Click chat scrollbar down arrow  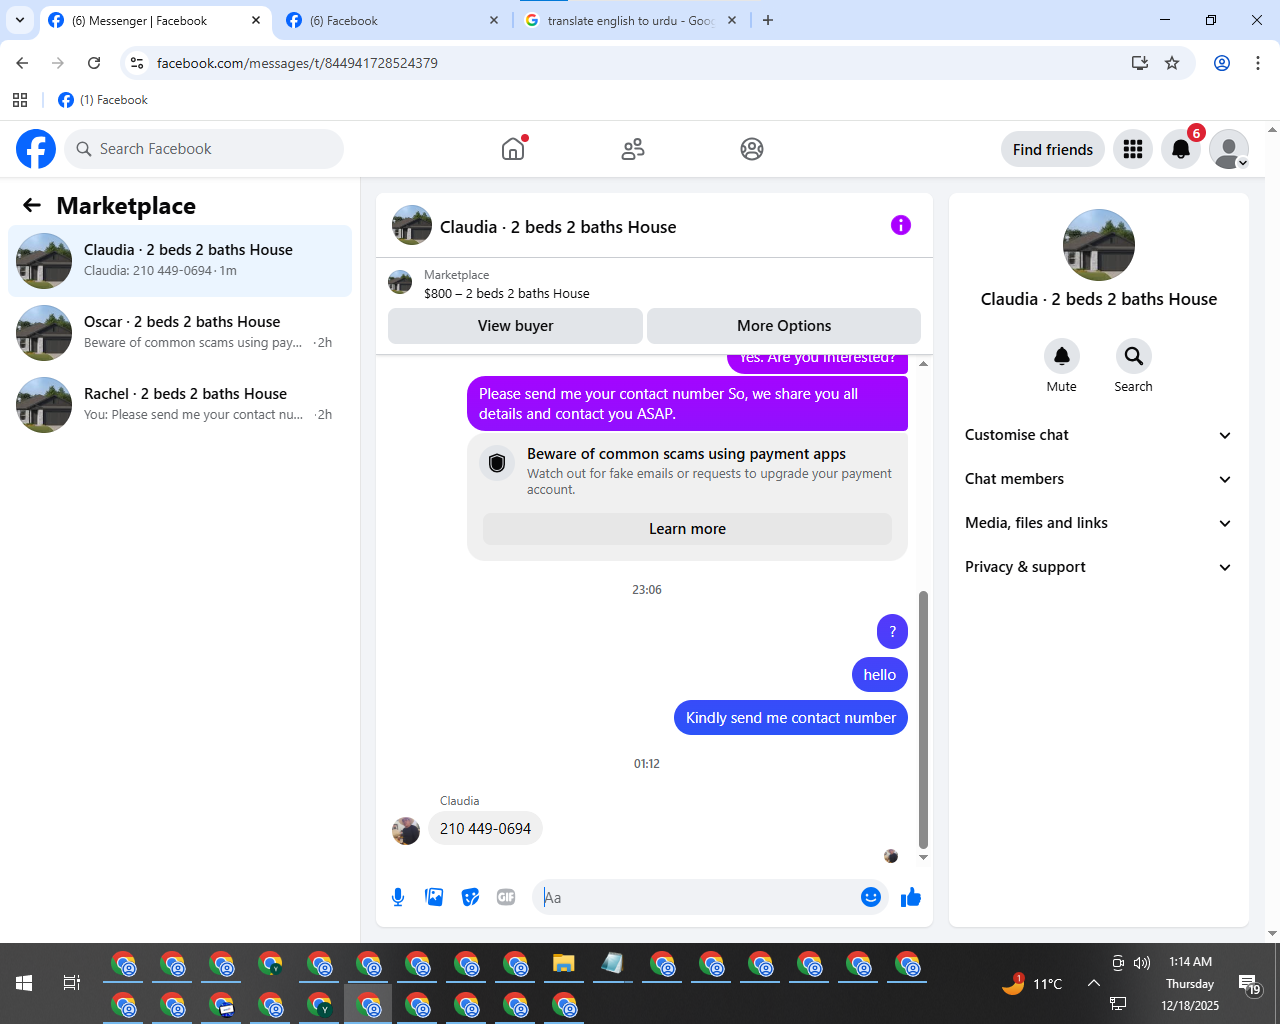coord(923,857)
